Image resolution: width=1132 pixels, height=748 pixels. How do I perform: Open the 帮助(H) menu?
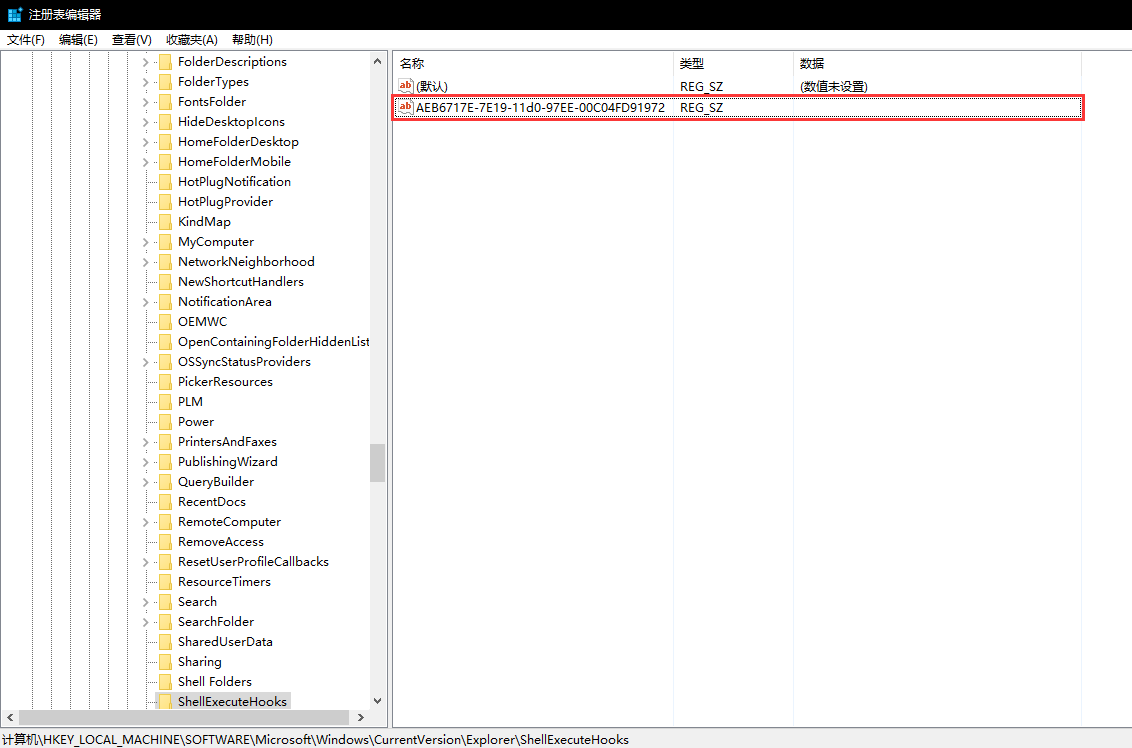click(252, 40)
